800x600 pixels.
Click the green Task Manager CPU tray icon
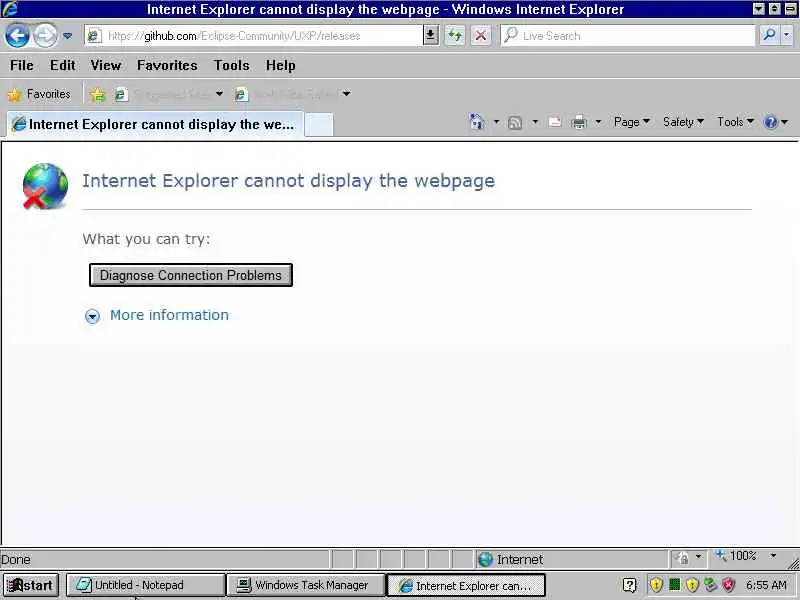point(674,584)
